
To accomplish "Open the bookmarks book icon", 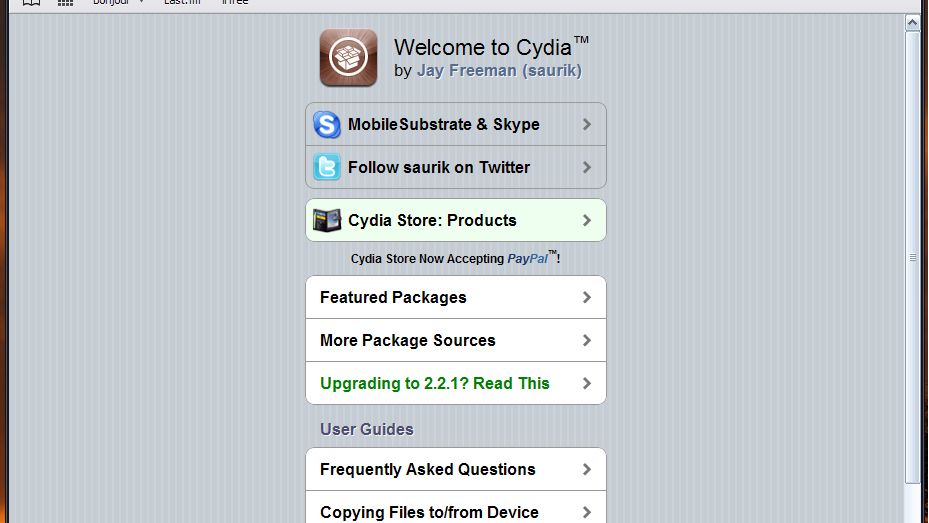I will tap(31, 3).
